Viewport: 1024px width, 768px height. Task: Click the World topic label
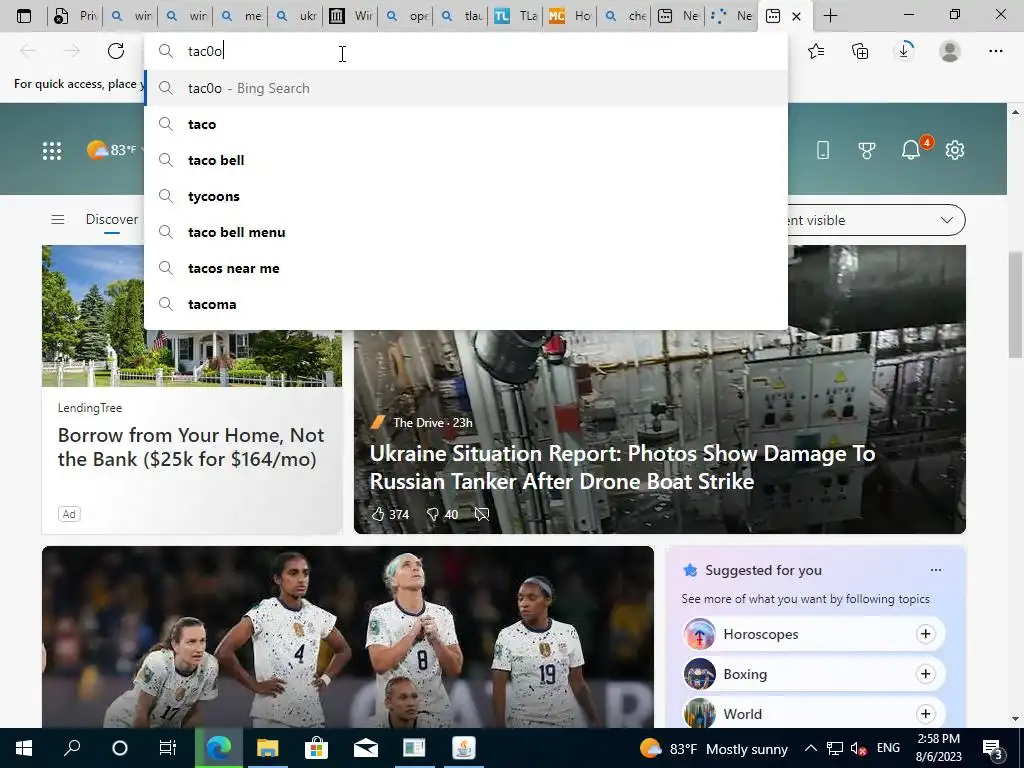click(743, 714)
